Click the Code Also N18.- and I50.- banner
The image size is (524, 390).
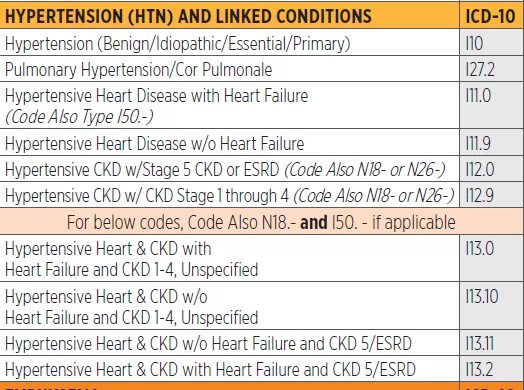tap(262, 222)
